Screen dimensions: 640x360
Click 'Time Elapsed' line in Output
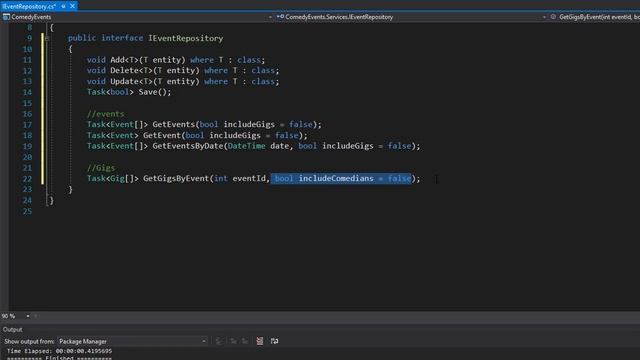tap(59, 351)
